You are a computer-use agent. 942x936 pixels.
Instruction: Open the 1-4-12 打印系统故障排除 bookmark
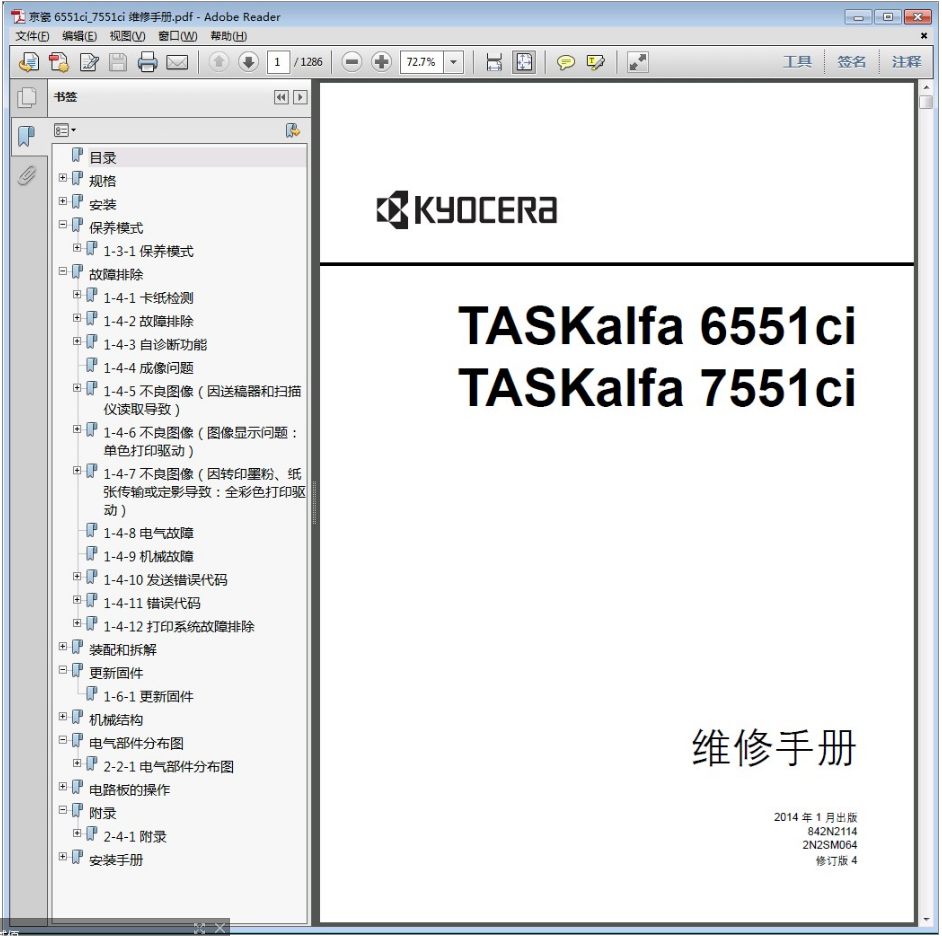pyautogui.click(x=179, y=627)
